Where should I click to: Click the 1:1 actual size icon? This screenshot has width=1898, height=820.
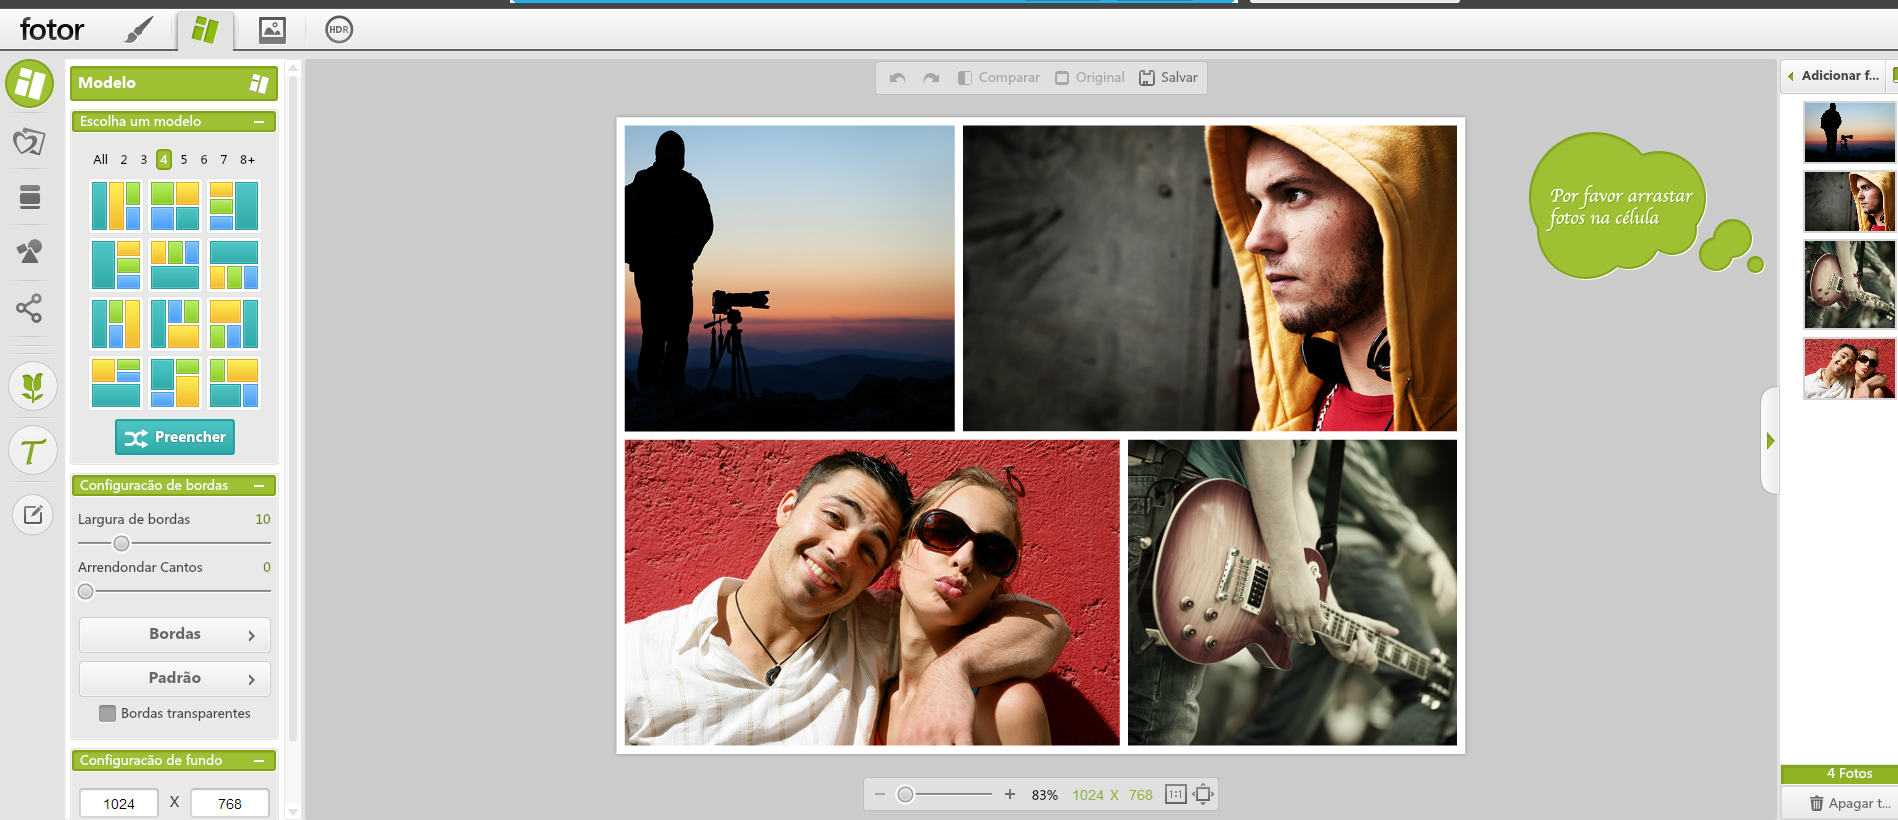click(1175, 794)
